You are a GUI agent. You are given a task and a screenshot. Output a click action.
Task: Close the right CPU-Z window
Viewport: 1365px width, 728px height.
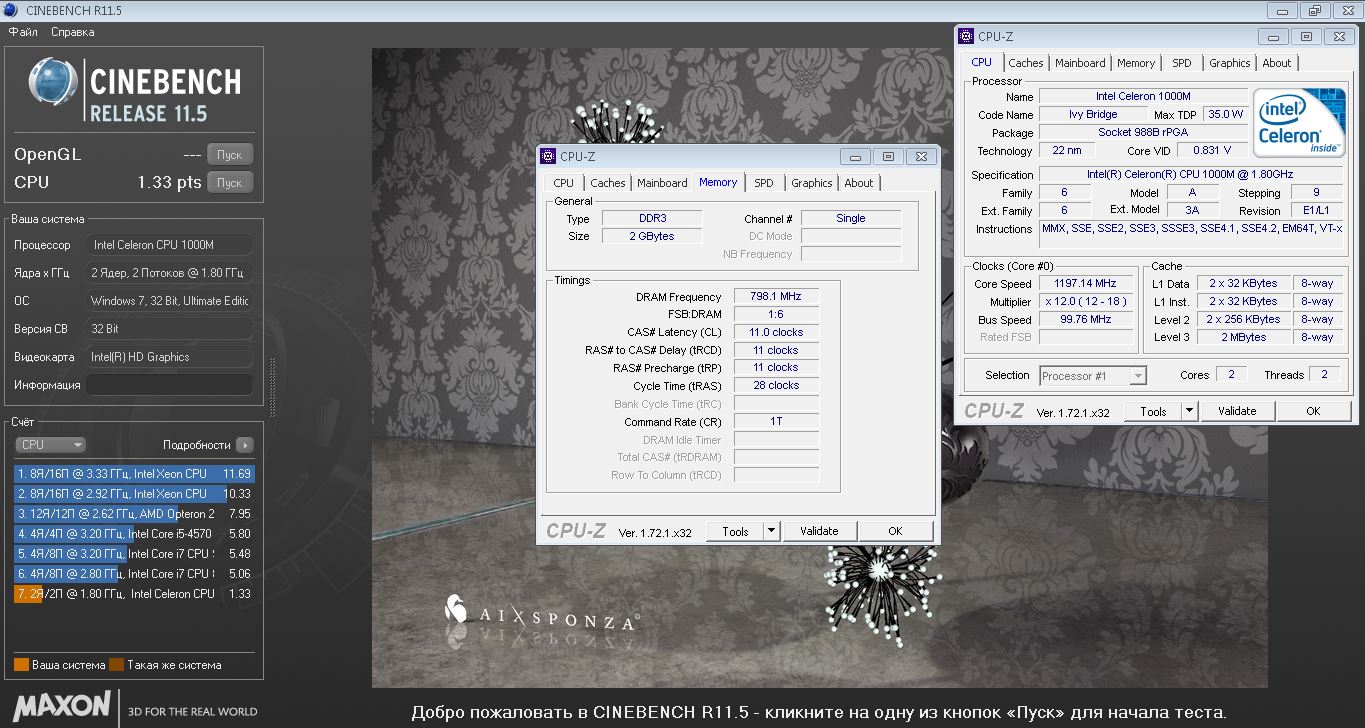click(1339, 37)
